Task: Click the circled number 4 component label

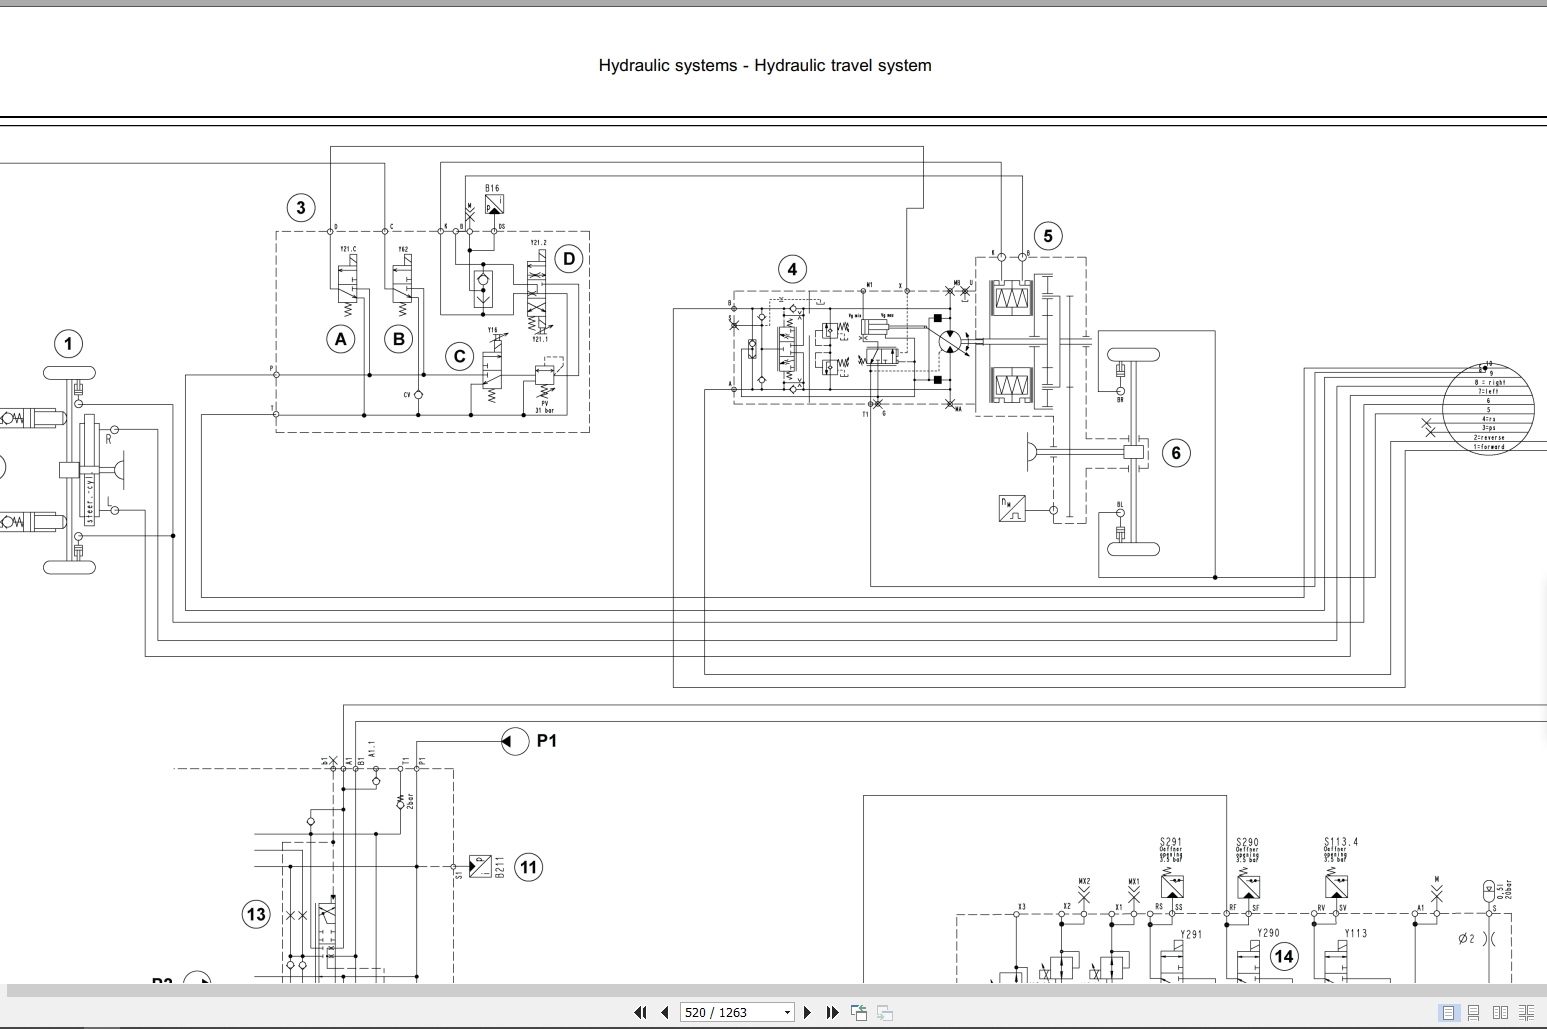Action: (792, 269)
